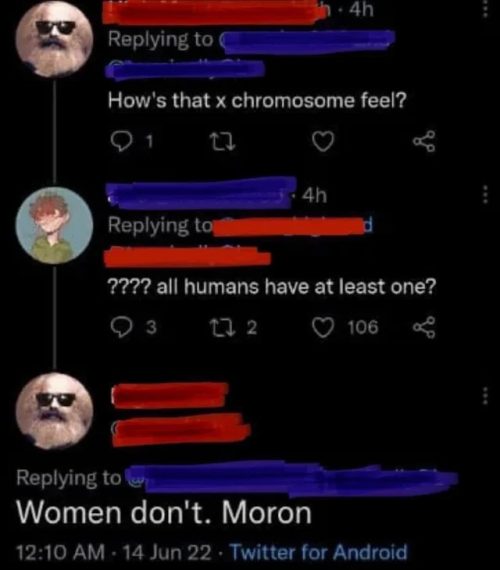Screen dimensions: 500x570
Task: Share the 'all humans have' tweet
Action: click(x=424, y=327)
